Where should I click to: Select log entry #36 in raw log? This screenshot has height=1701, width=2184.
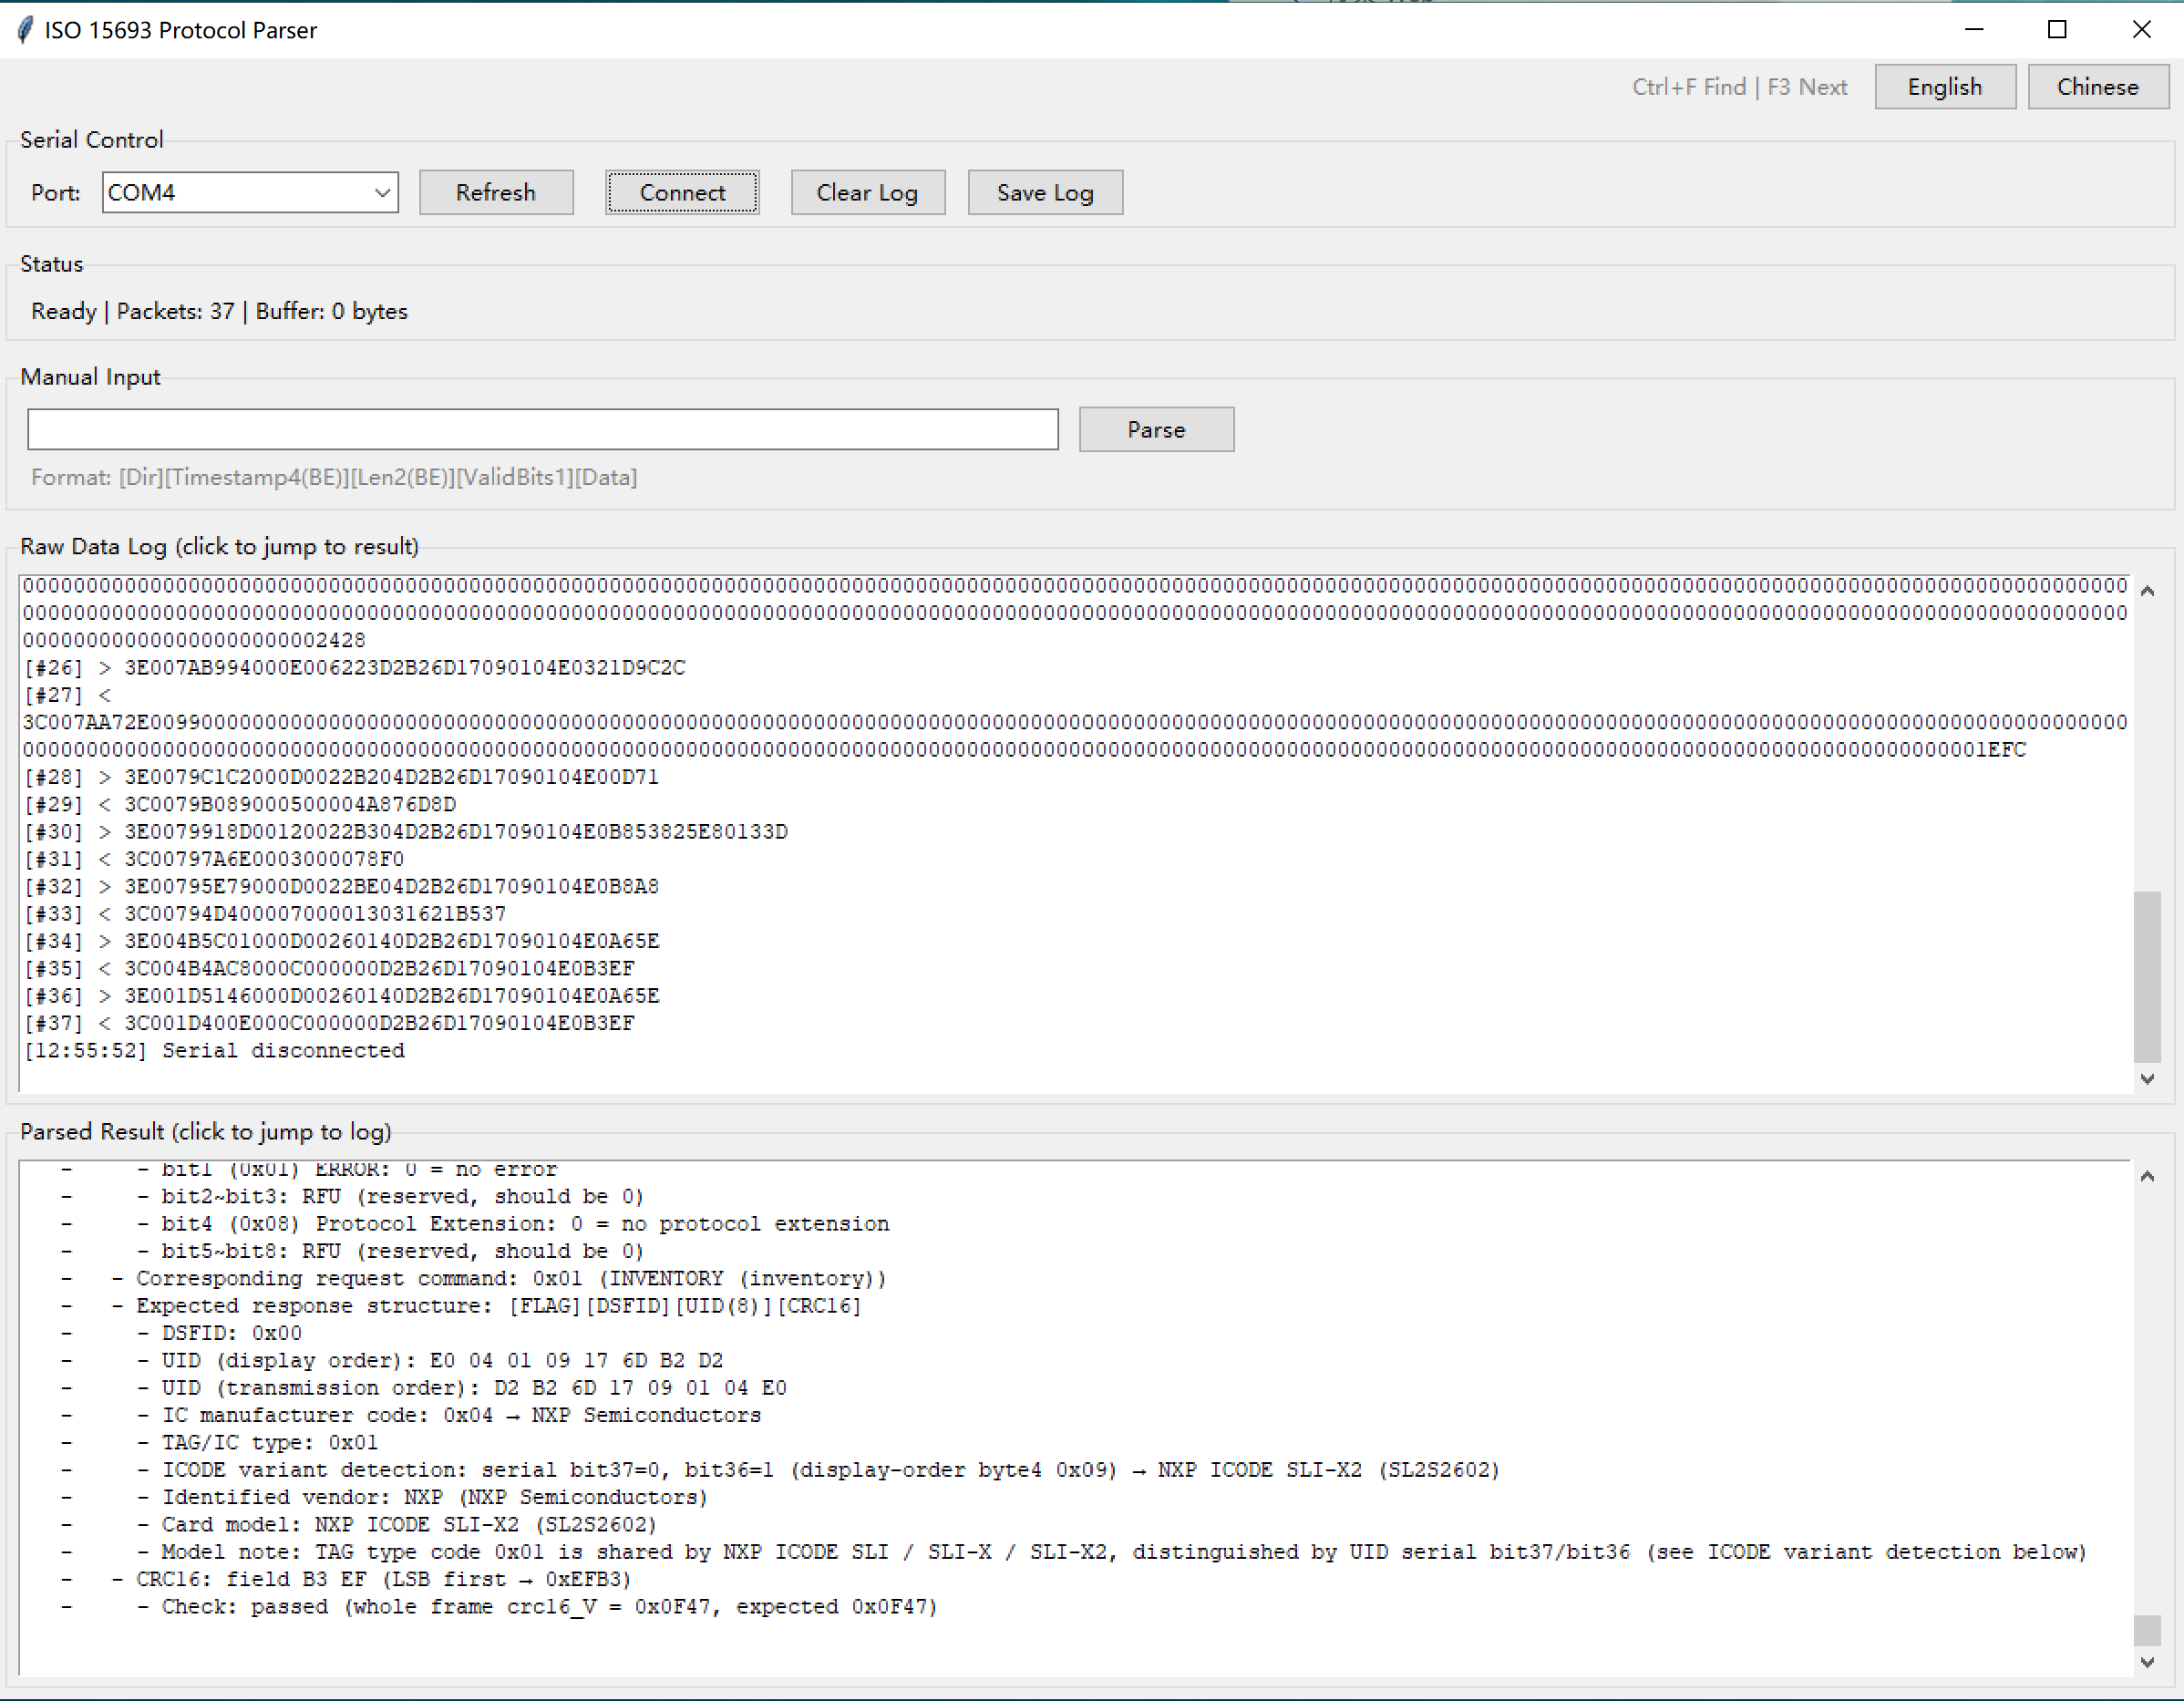tap(341, 995)
